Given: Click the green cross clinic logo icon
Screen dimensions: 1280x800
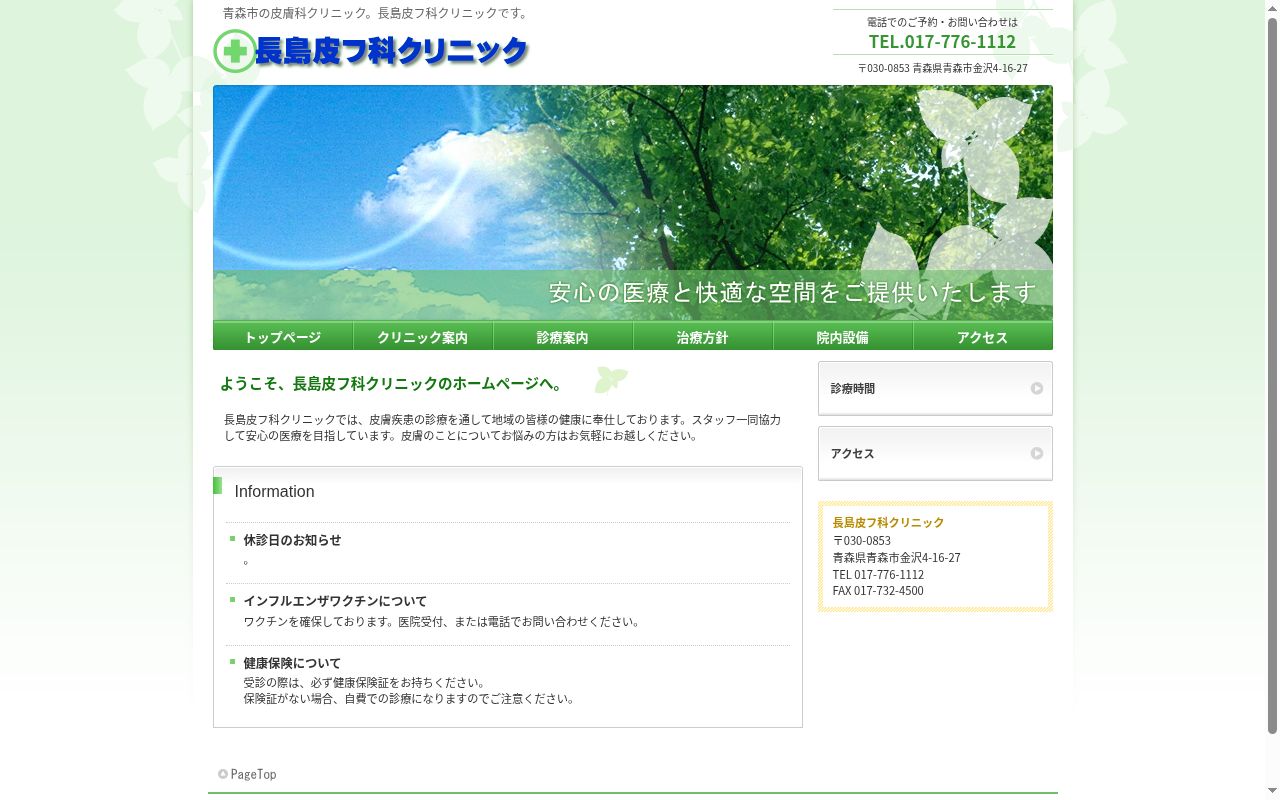Looking at the screenshot, I should pos(235,51).
